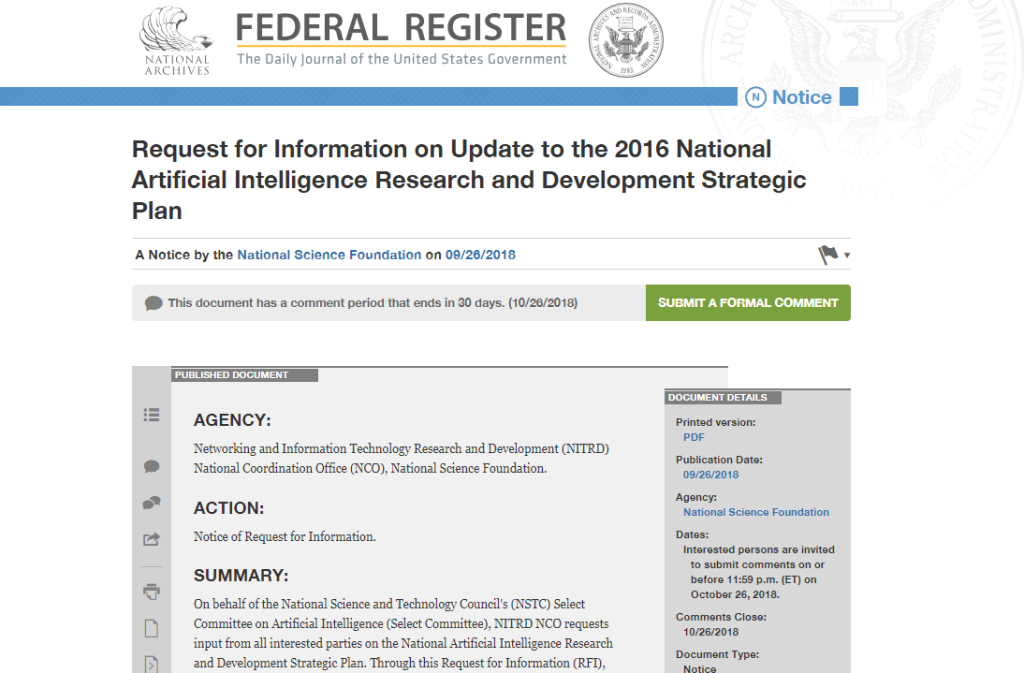Click the circled N Notice icon
Screen dimensions: 1024x673
pyautogui.click(x=756, y=97)
